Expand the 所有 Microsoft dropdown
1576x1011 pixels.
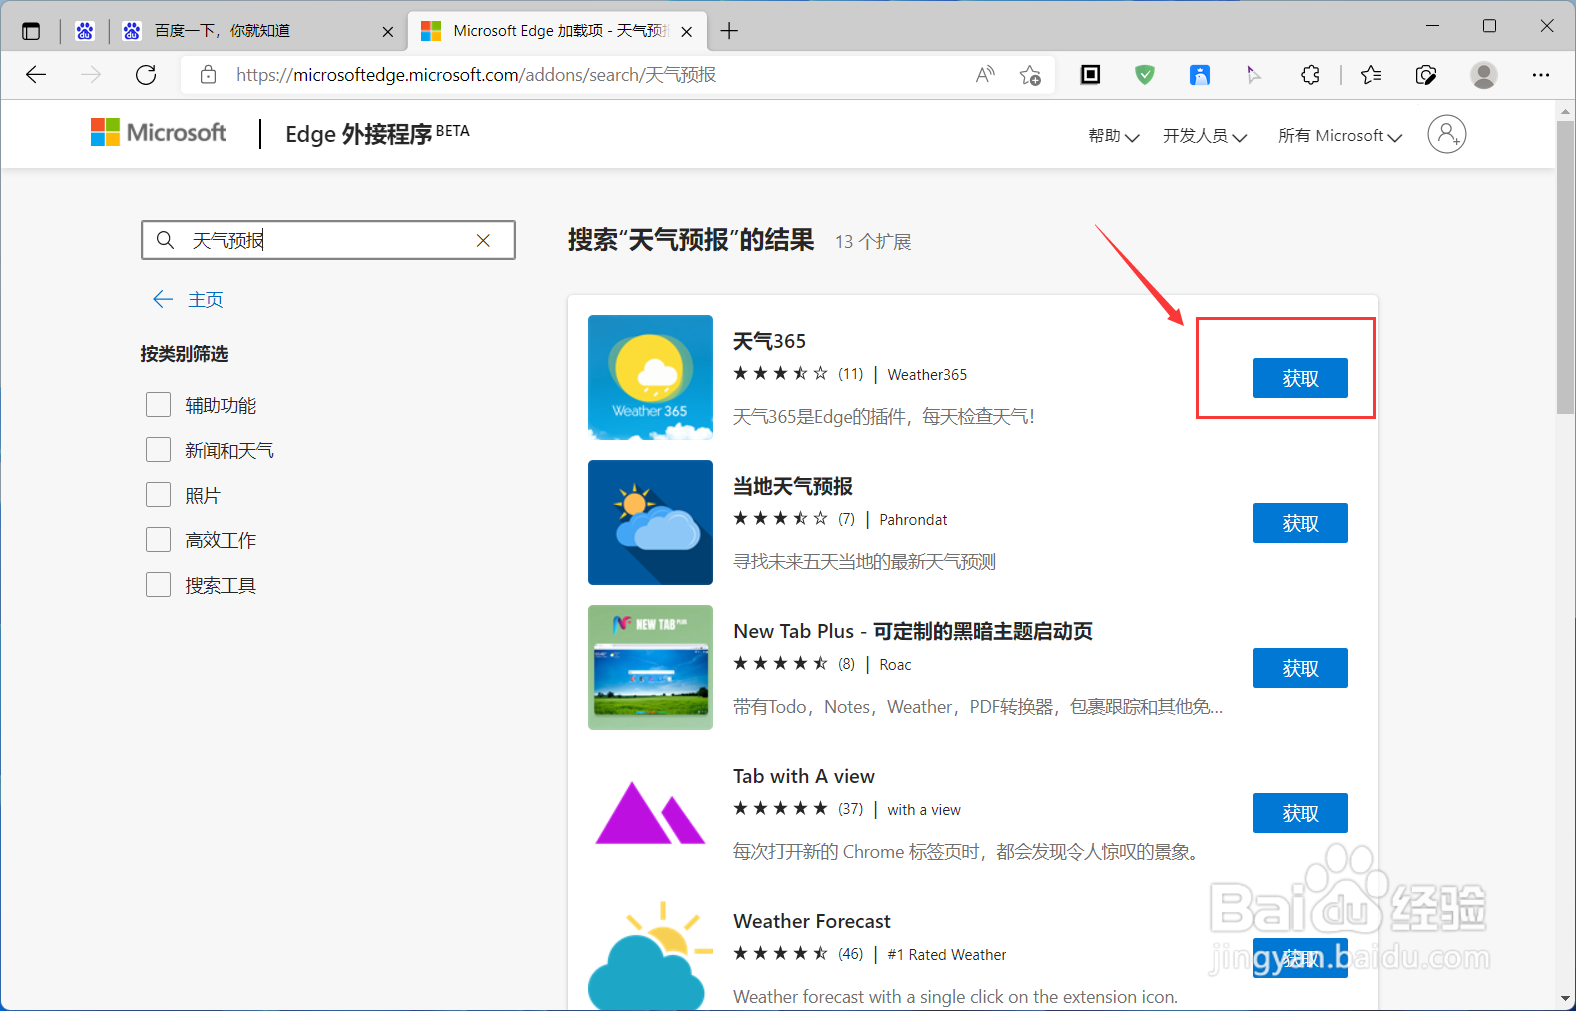point(1340,136)
